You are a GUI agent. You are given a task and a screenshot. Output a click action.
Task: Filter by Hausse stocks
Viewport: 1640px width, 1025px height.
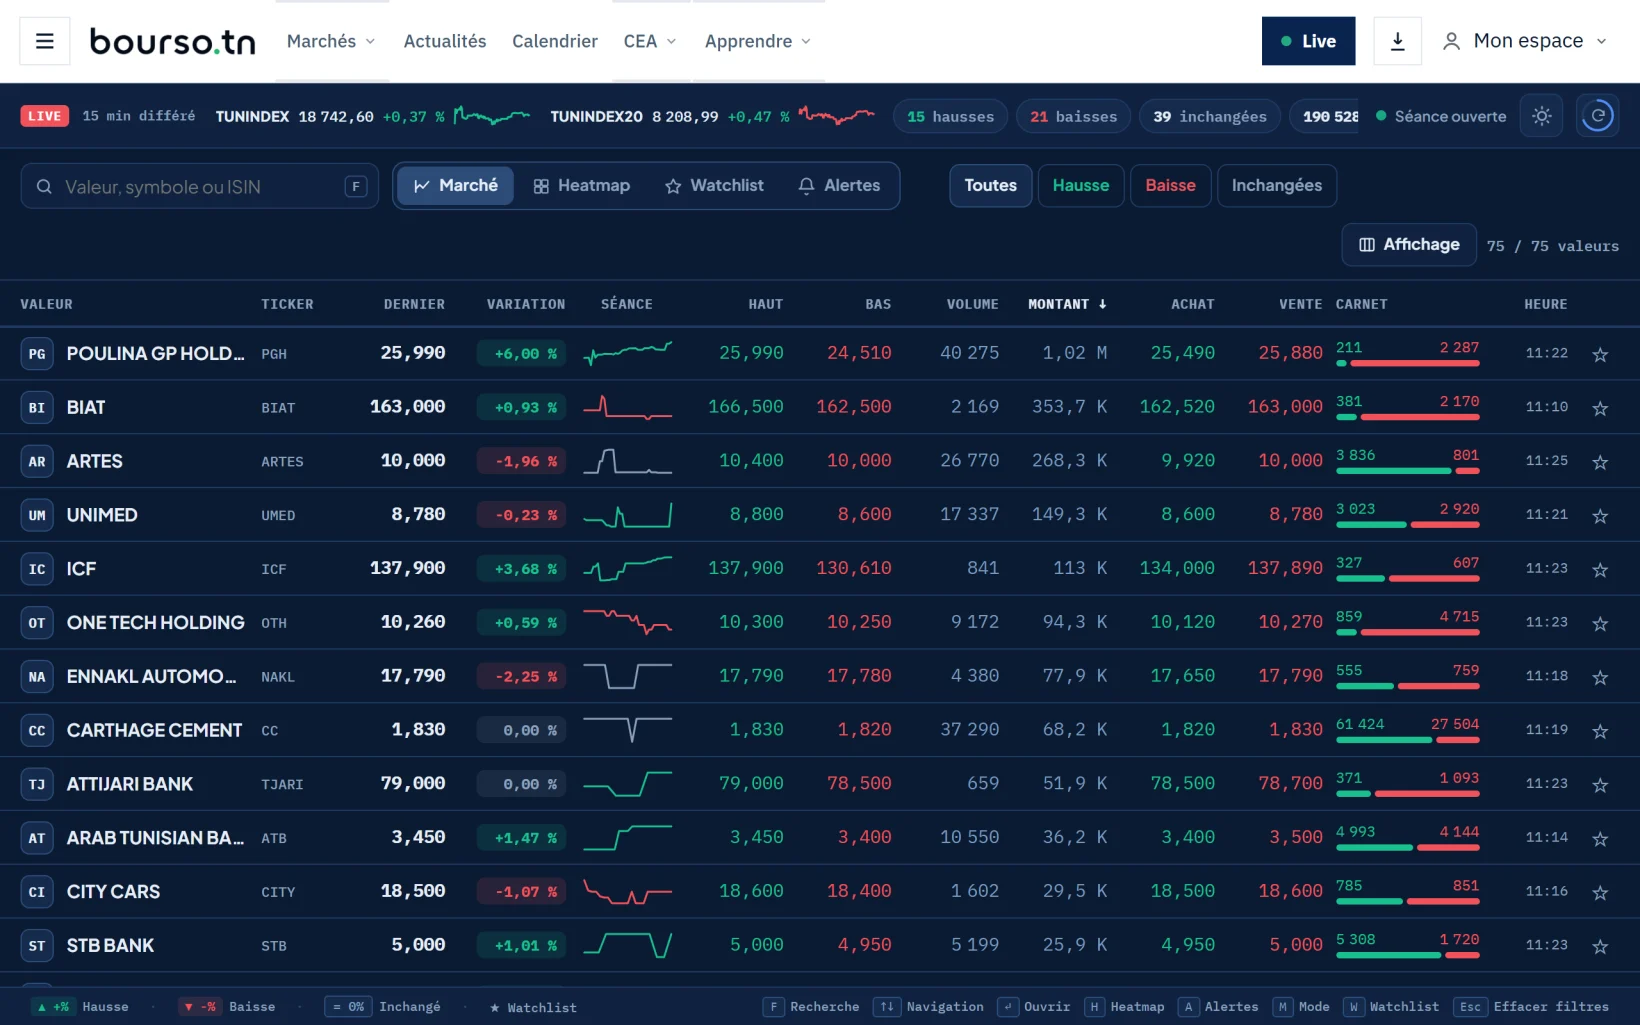(x=1081, y=186)
